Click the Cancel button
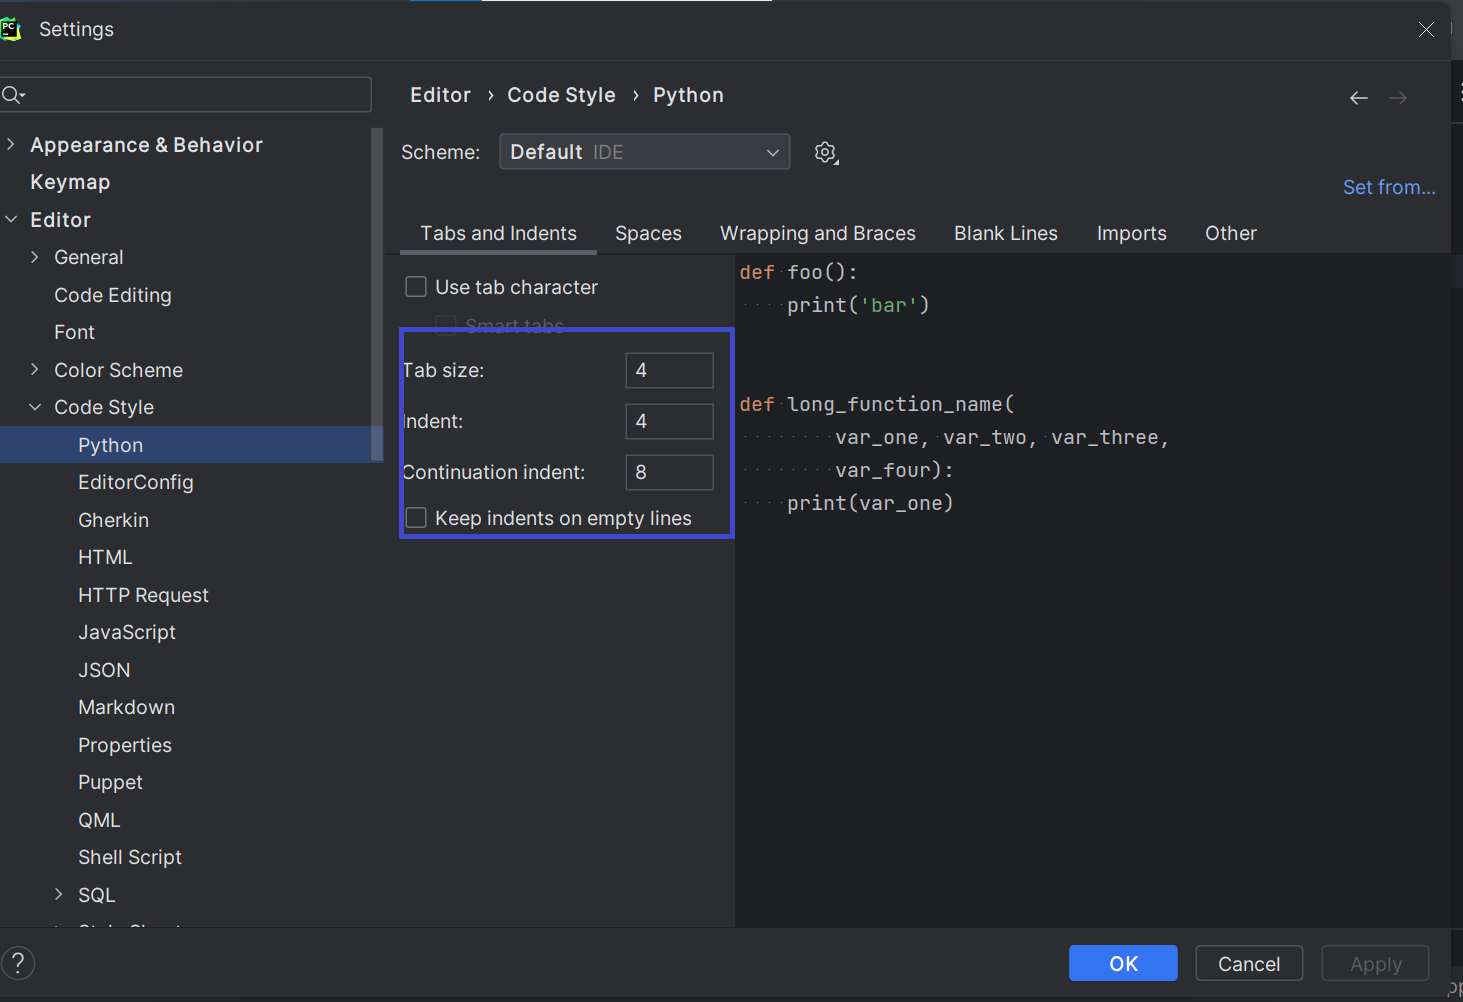The width and height of the screenshot is (1463, 1002). pos(1249,963)
